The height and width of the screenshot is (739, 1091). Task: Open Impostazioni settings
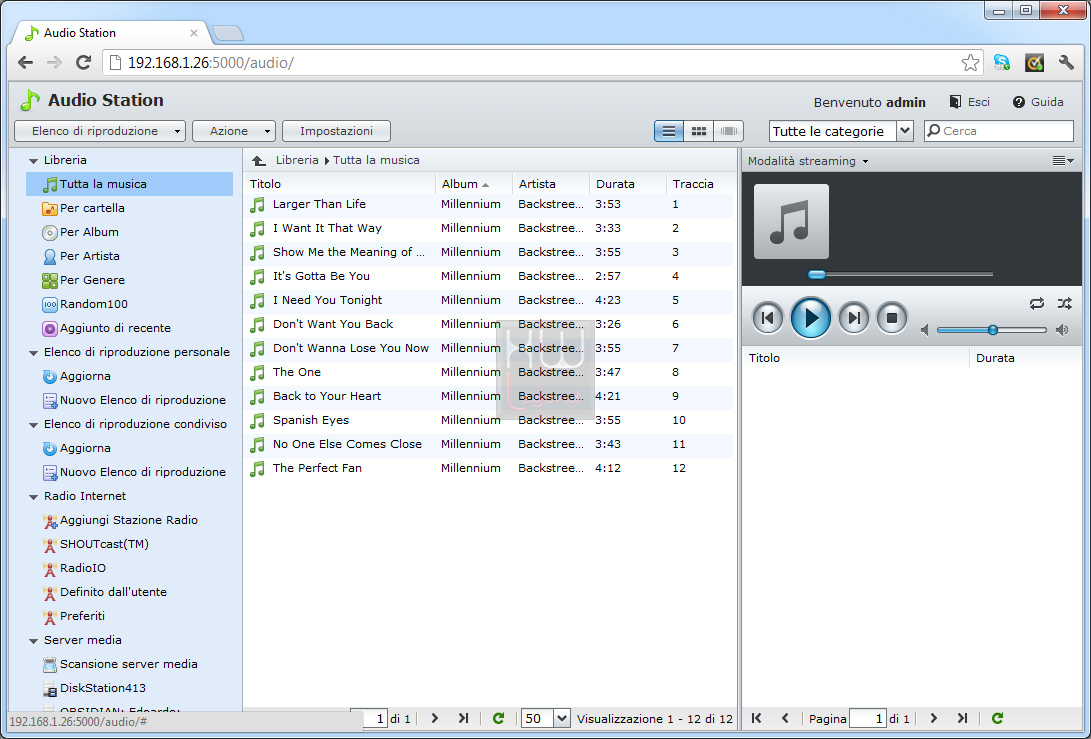(336, 131)
